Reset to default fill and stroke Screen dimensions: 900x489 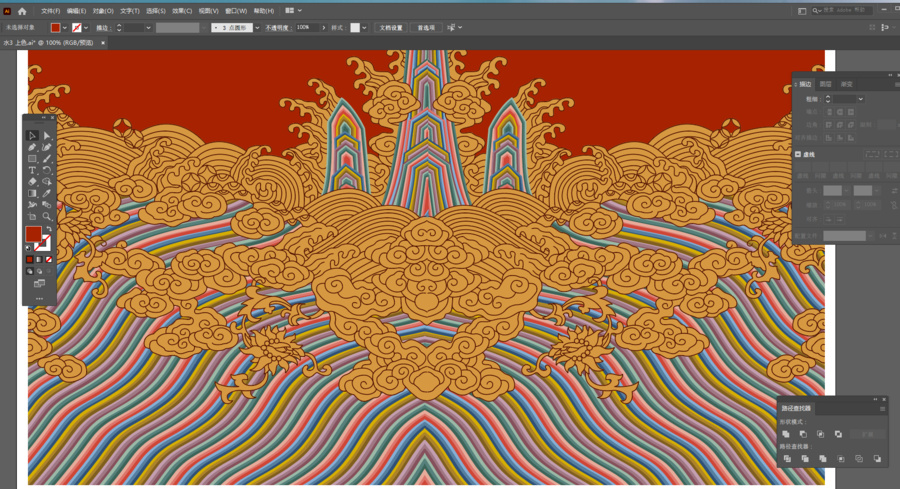pyautogui.click(x=28, y=248)
